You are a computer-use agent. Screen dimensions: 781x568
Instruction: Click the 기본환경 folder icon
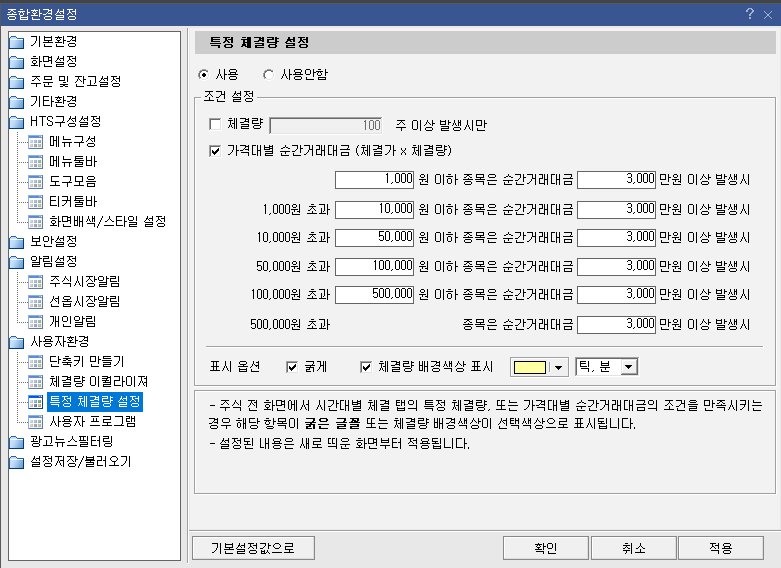(16, 42)
